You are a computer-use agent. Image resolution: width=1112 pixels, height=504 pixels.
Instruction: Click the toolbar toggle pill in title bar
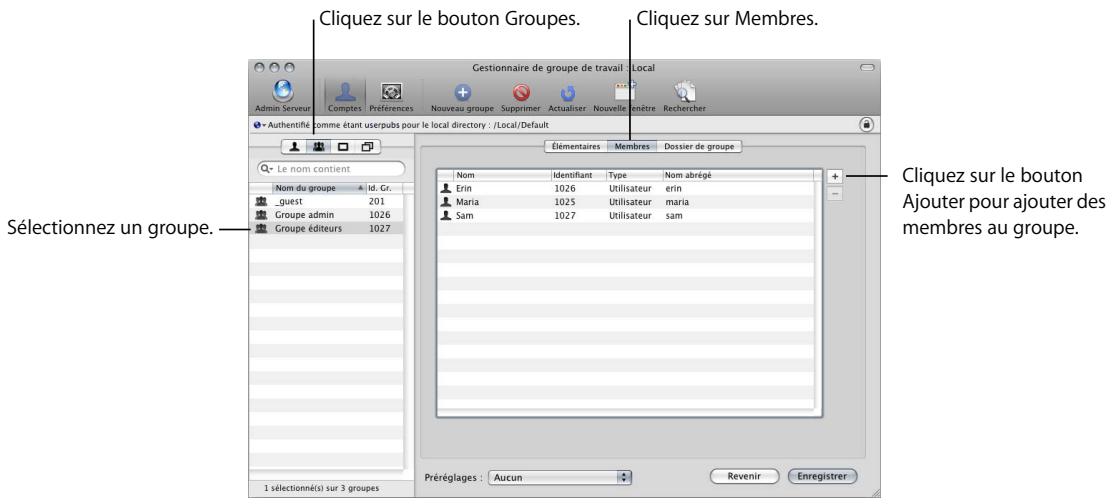click(x=867, y=67)
